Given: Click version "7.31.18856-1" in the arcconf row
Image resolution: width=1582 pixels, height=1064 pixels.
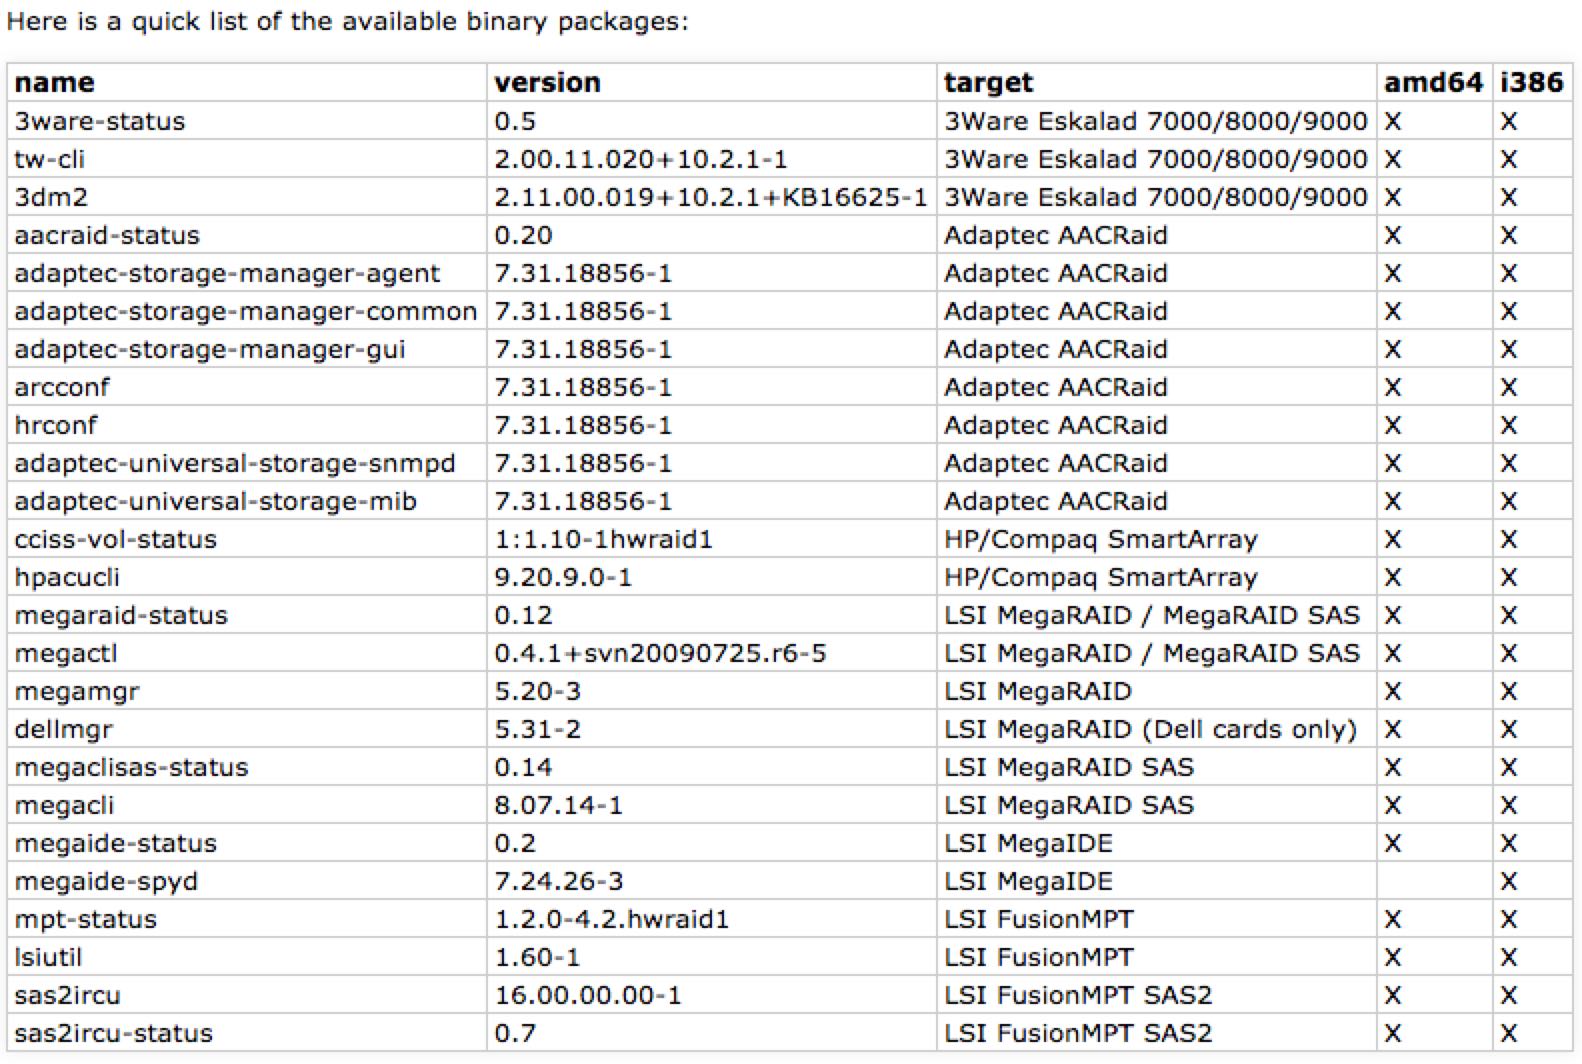Looking at the screenshot, I should 583,387.
